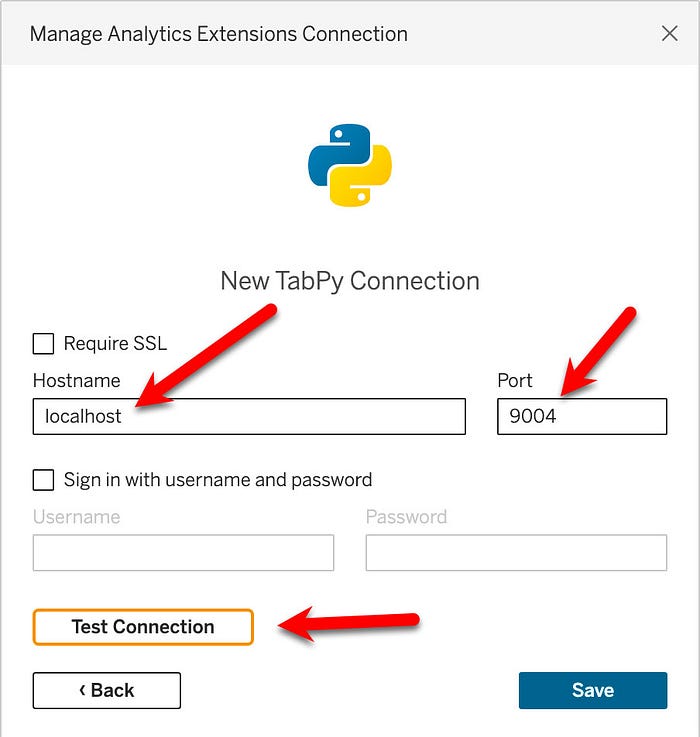This screenshot has width=700, height=737.
Task: Focus the Hostname field containing localhost
Action: (249, 416)
